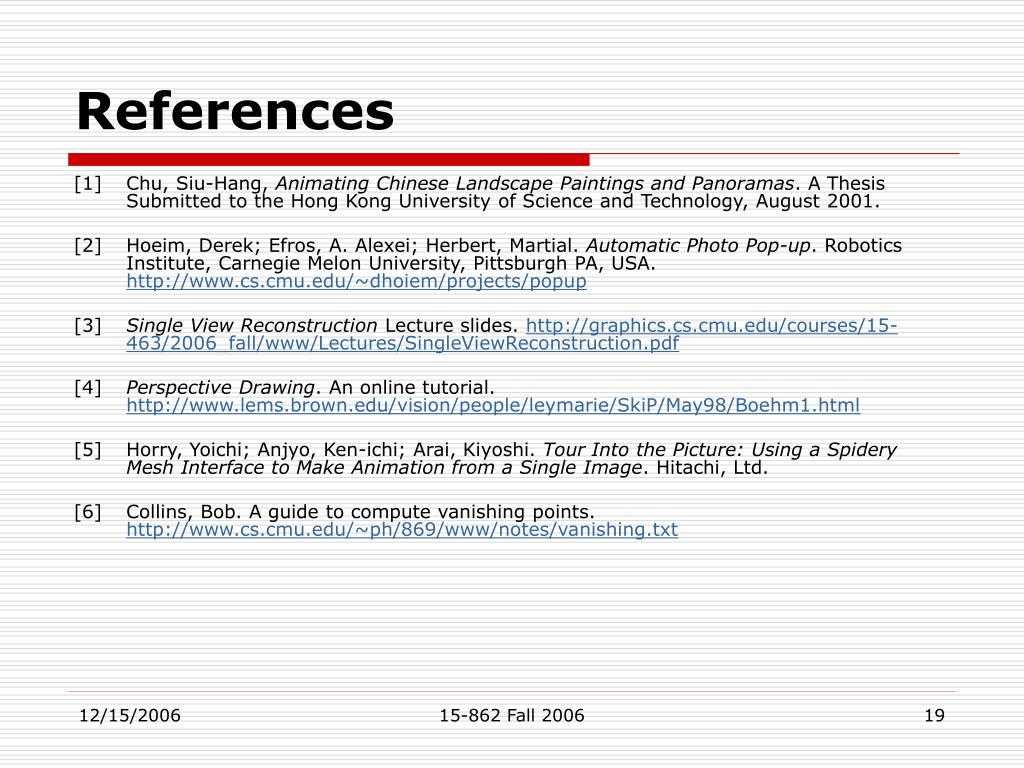Select the Perspective Drawing title text
1024x768 pixels.
(220, 387)
